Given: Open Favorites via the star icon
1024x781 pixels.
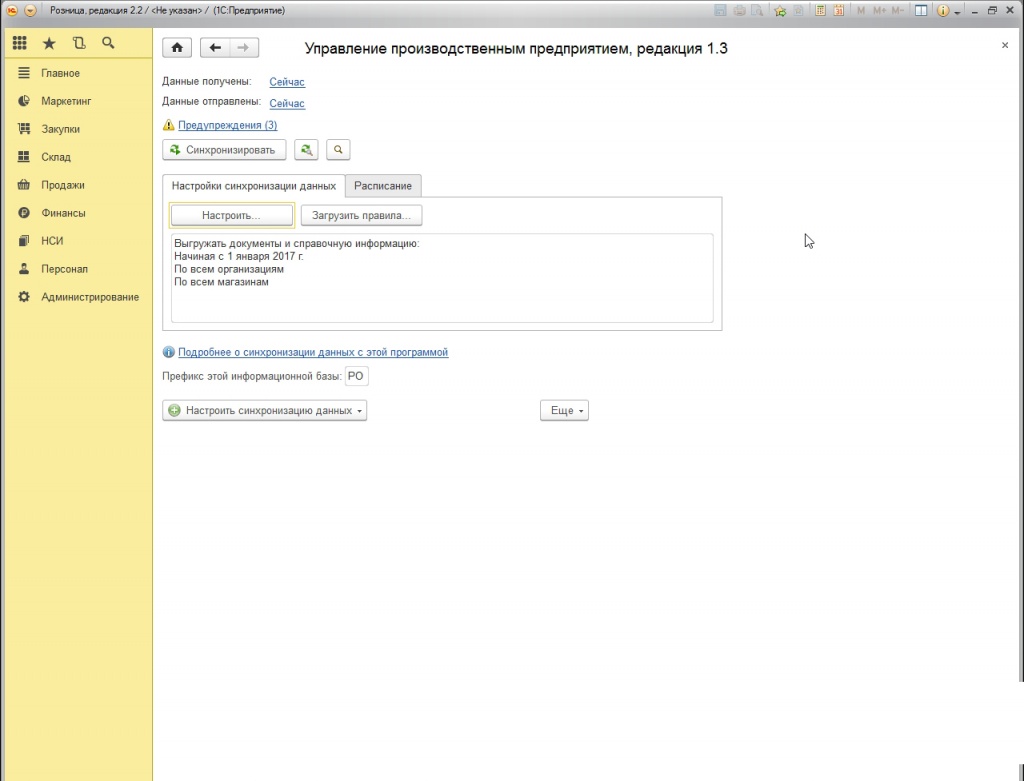Looking at the screenshot, I should coord(49,44).
